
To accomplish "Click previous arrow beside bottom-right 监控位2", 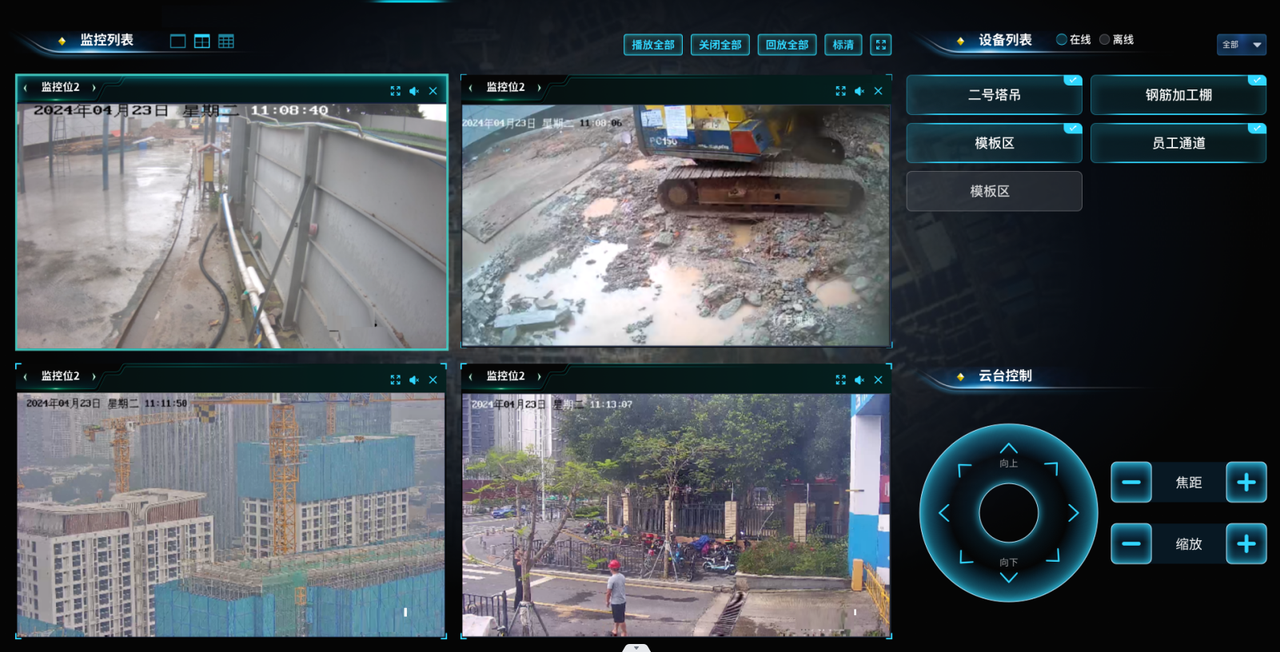I will (x=471, y=377).
